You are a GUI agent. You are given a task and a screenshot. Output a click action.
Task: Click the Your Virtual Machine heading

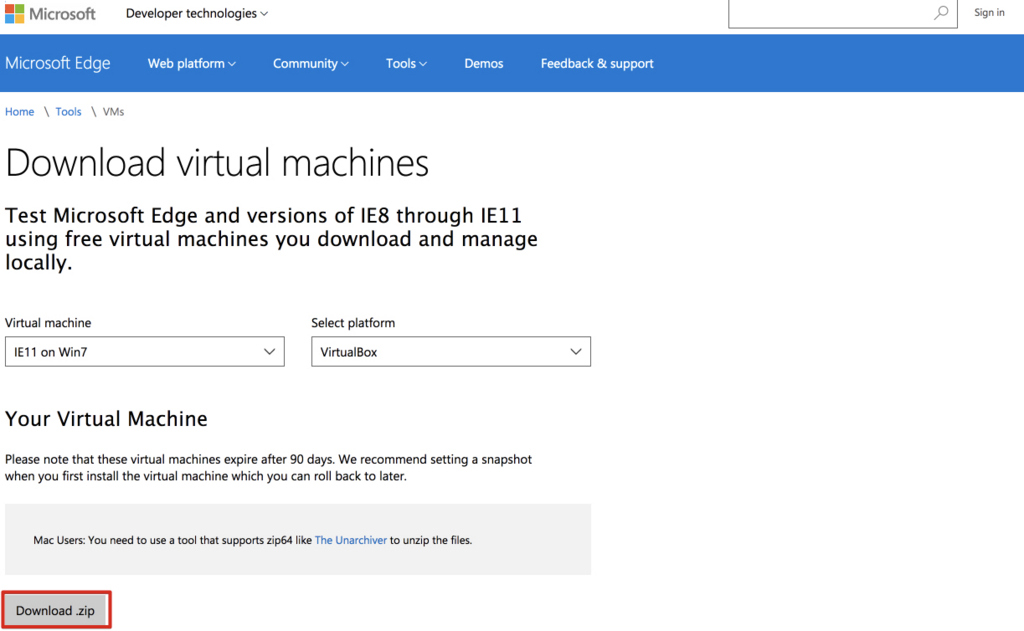pyautogui.click(x=106, y=419)
